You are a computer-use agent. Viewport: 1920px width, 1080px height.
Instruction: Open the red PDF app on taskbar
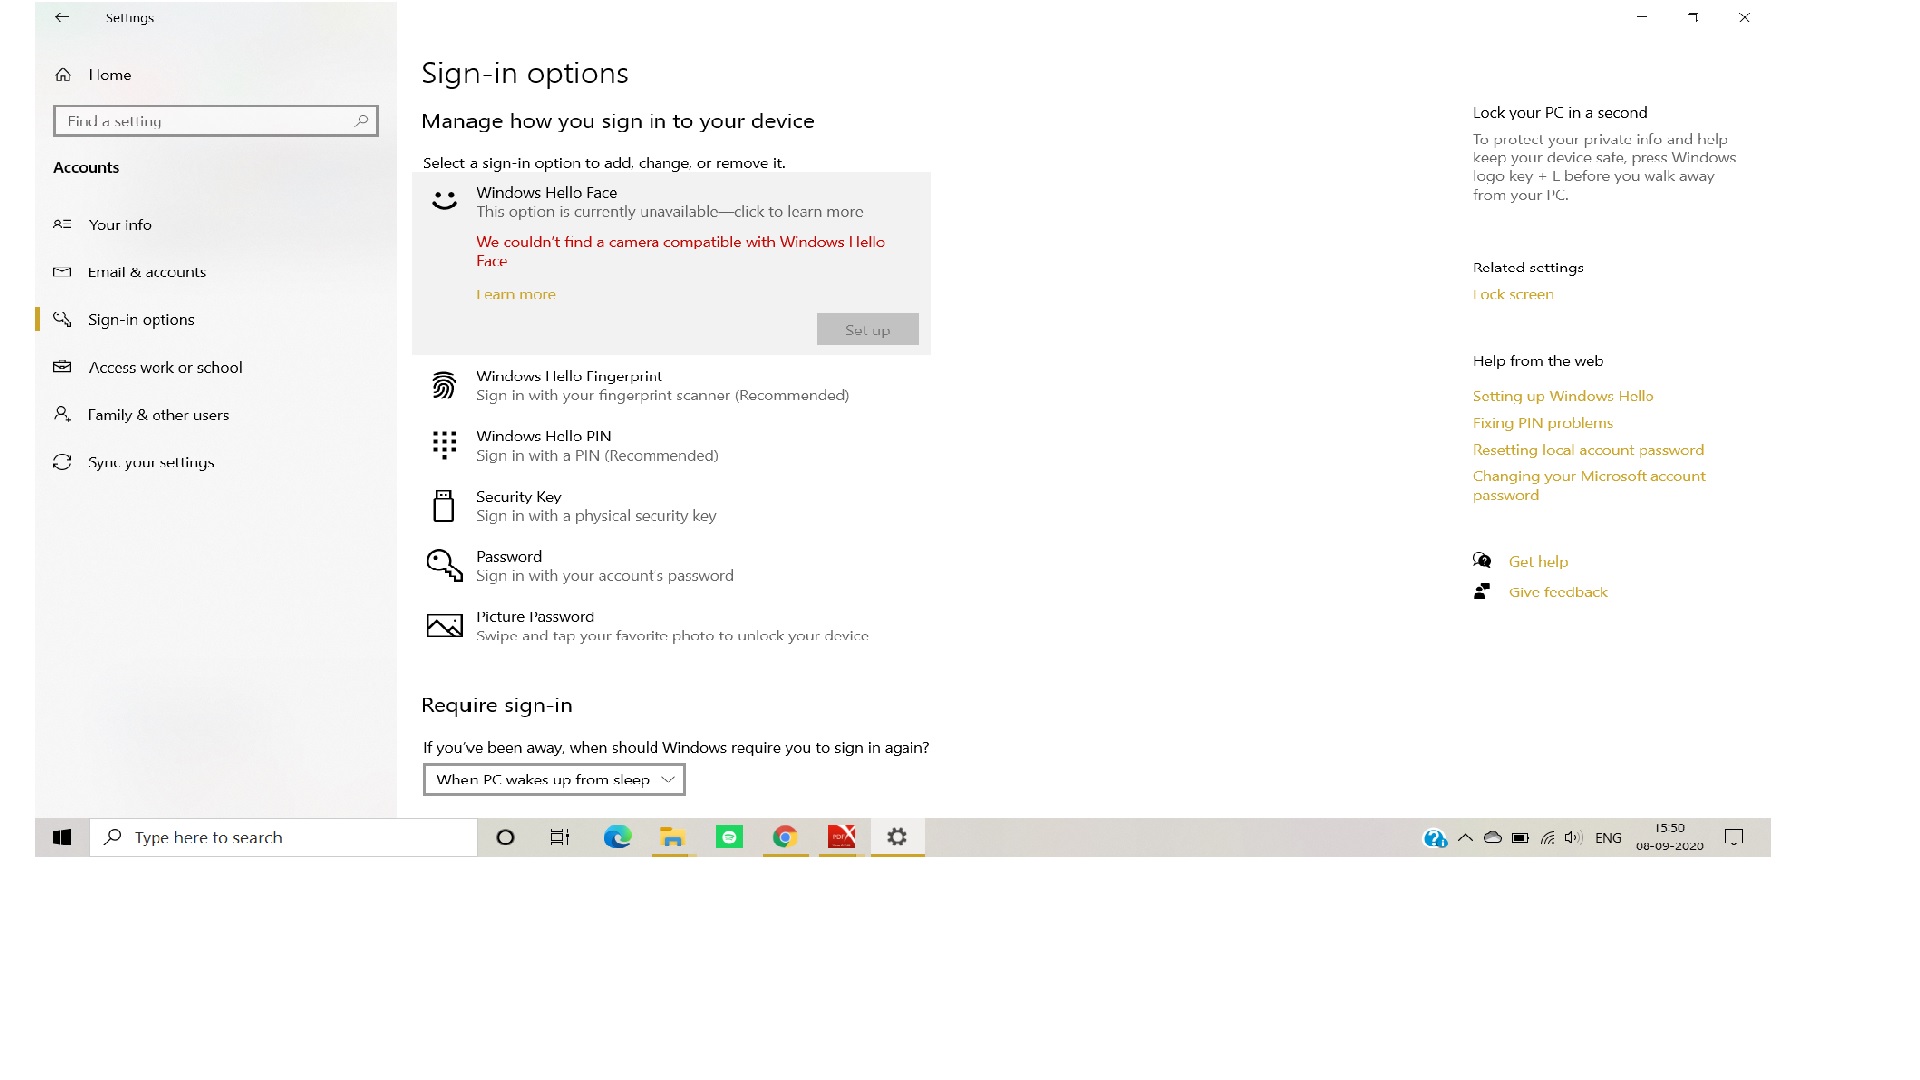(841, 838)
